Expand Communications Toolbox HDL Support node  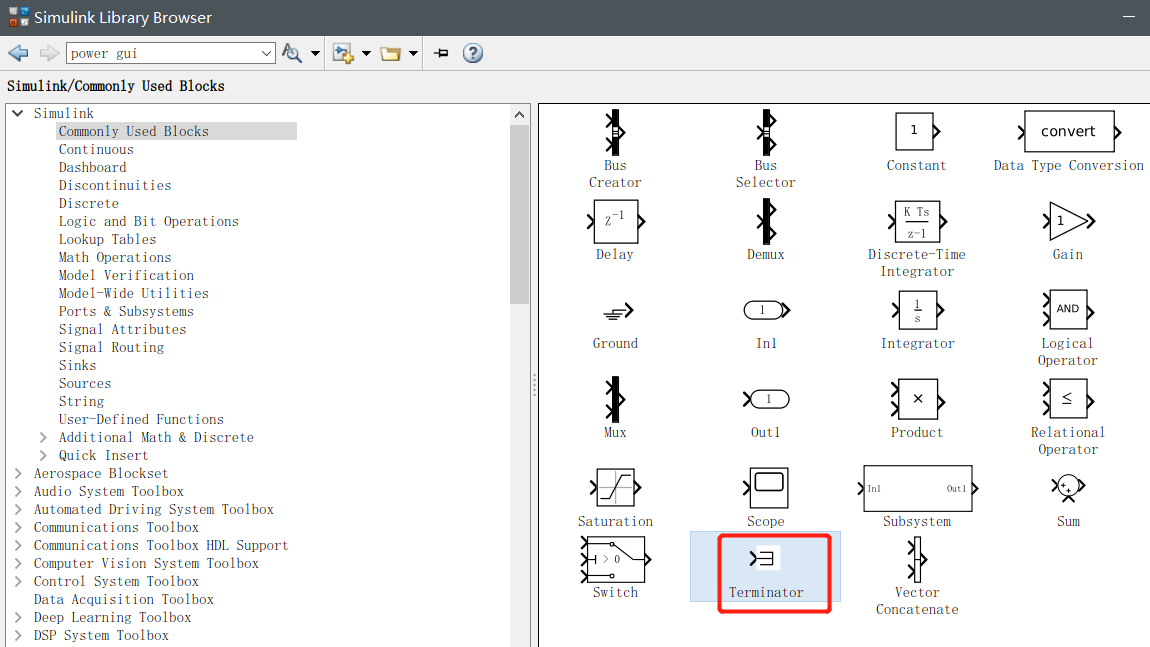(x=18, y=545)
